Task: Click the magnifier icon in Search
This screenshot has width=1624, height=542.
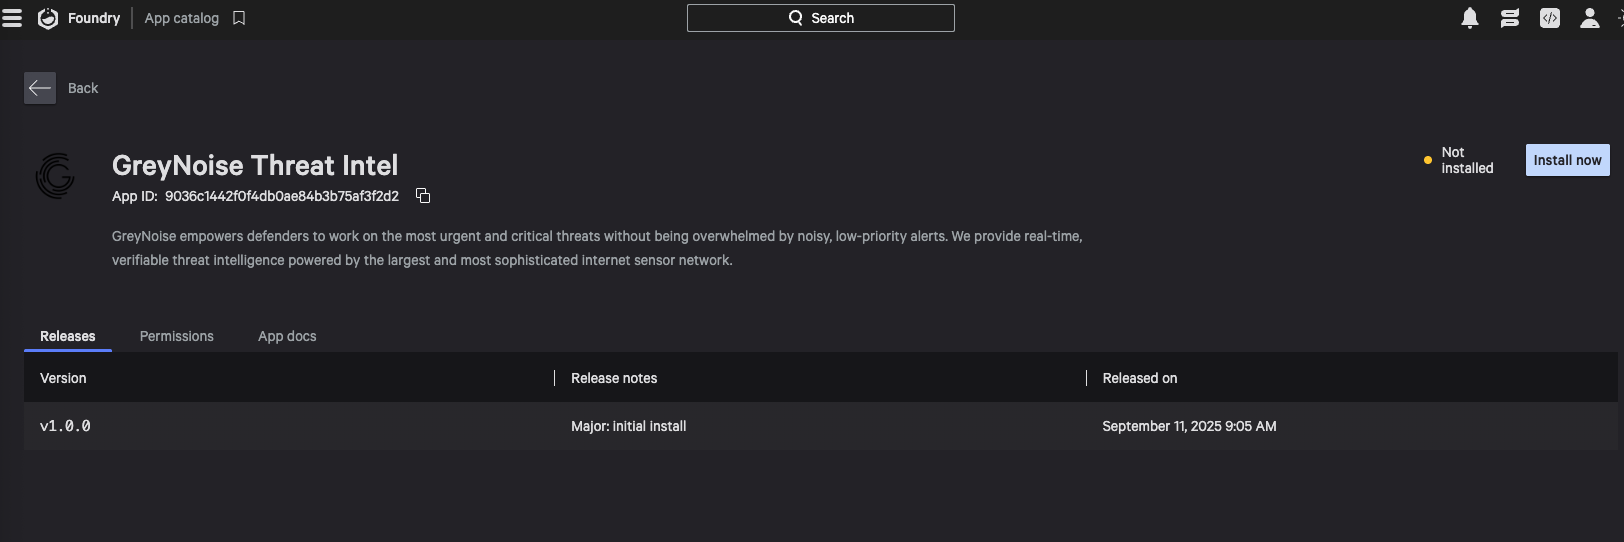Action: pyautogui.click(x=796, y=18)
